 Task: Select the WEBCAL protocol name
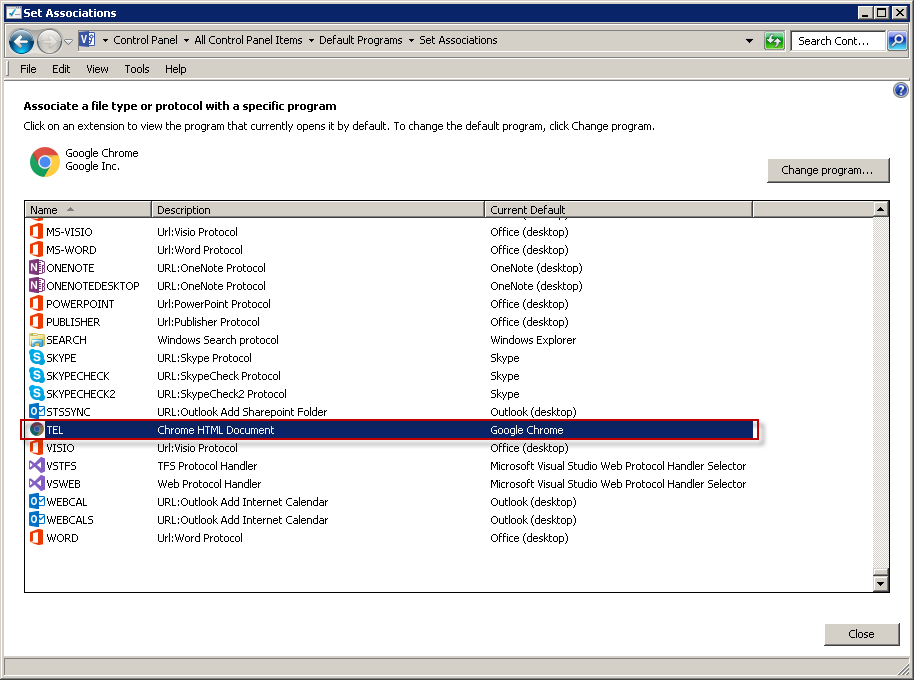point(67,502)
